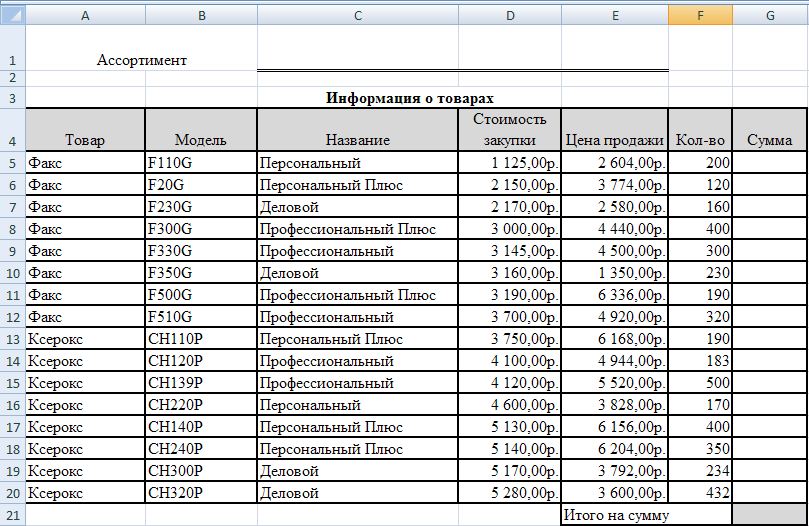Viewport: 809px width, 526px height.
Task: Select highlighted column F header
Action: pyautogui.click(x=700, y=15)
